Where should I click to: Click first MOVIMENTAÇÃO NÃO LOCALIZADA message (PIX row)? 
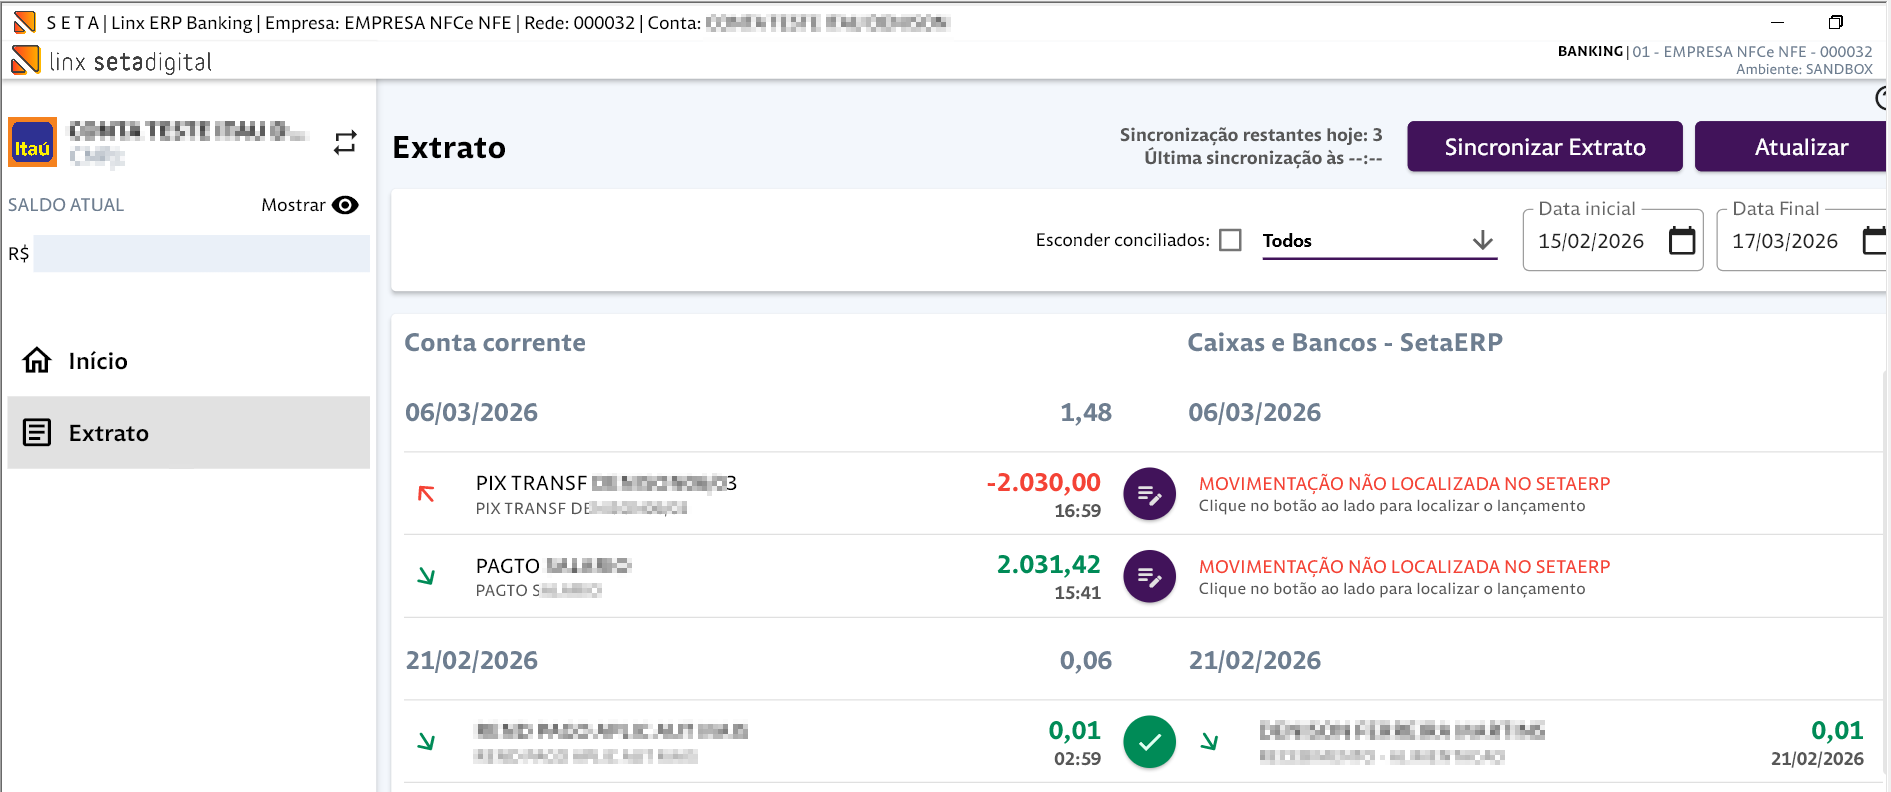pos(1404,484)
